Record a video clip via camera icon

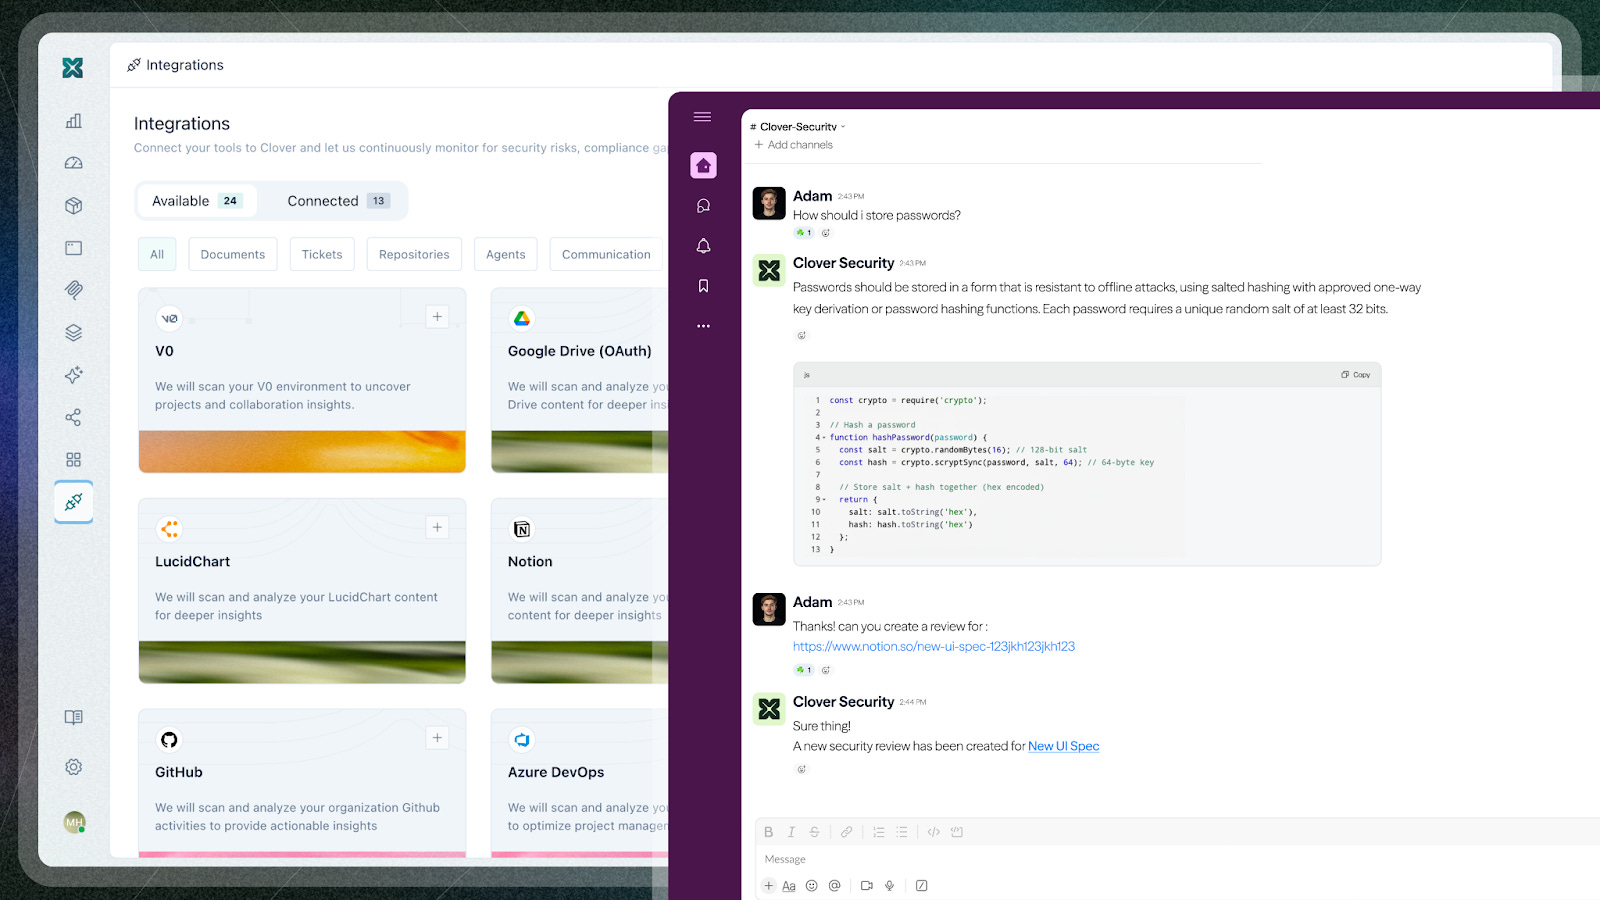(866, 885)
